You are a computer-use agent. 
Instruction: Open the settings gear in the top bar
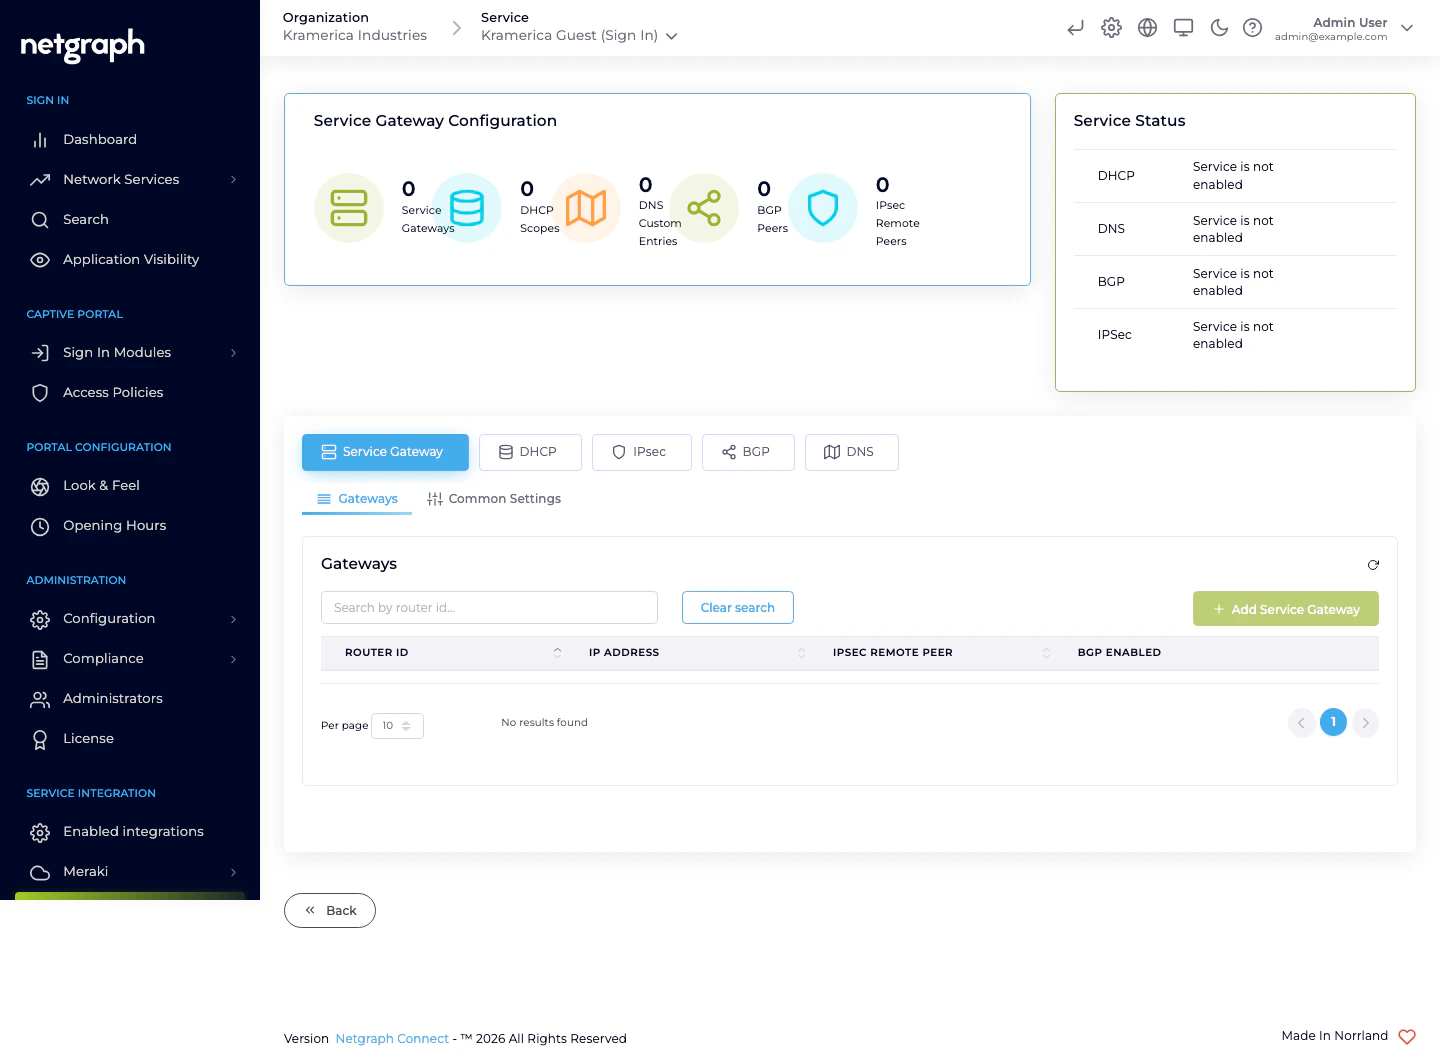[1111, 28]
